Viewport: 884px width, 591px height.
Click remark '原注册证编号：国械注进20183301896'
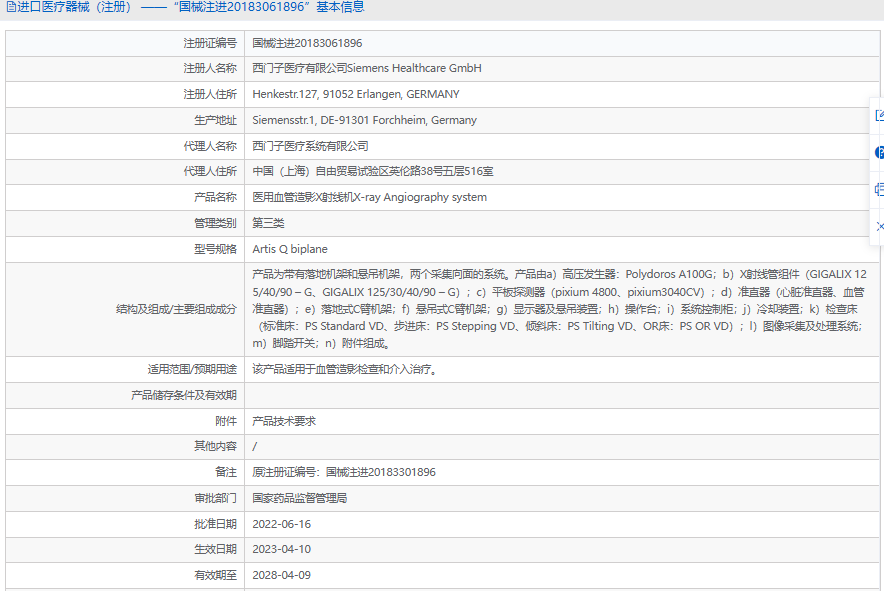click(x=344, y=472)
